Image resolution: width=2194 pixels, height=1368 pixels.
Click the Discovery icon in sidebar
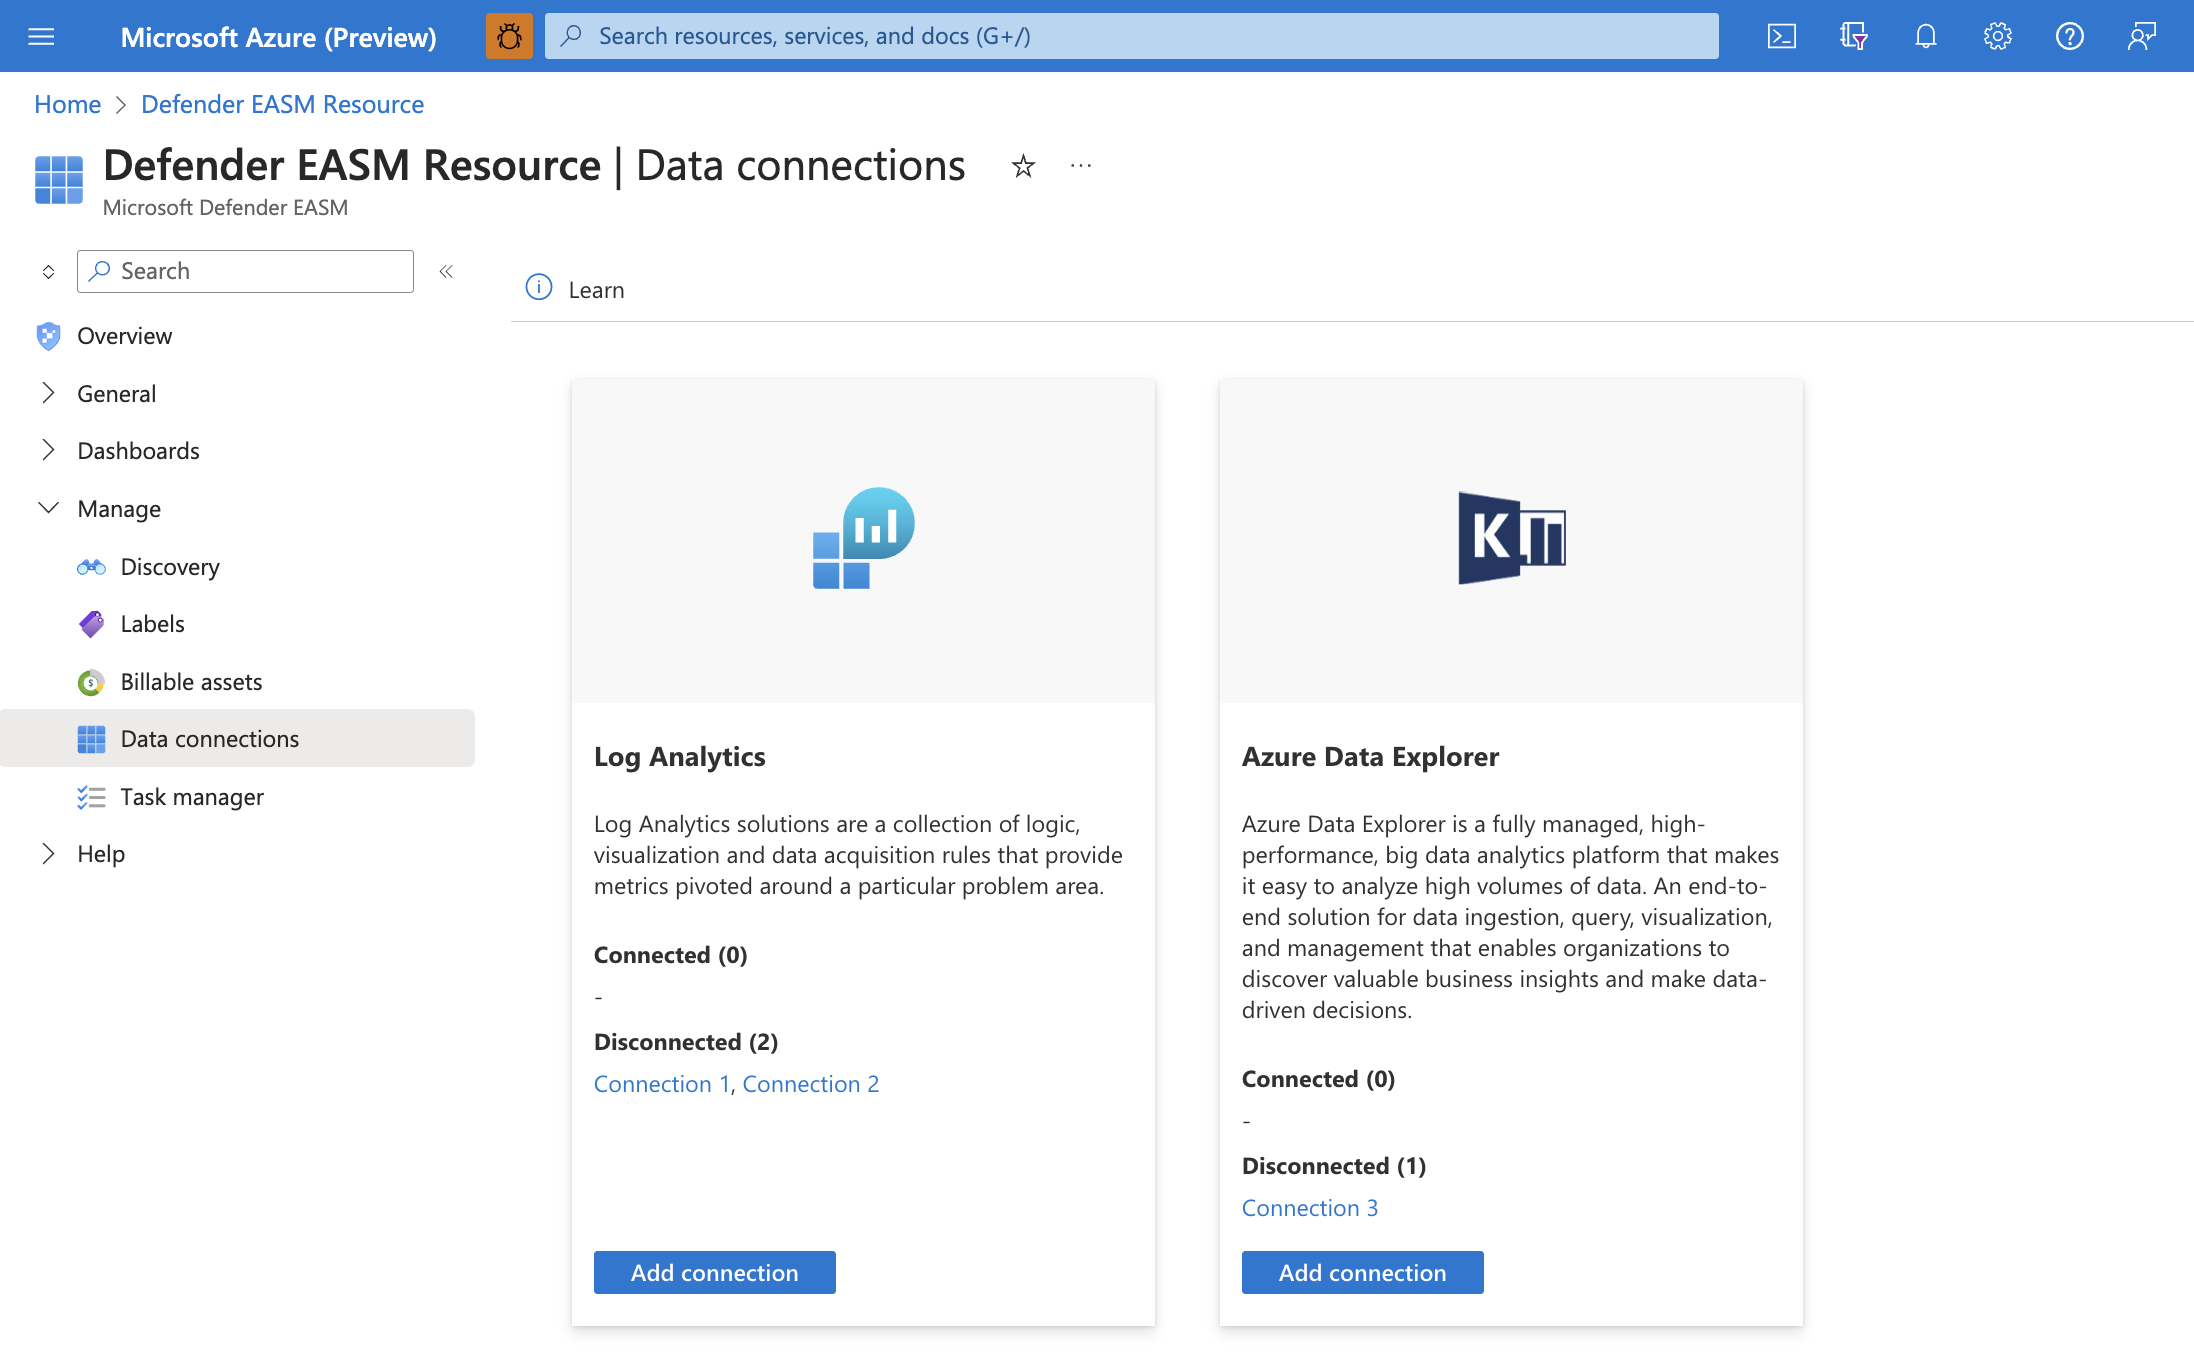(91, 564)
